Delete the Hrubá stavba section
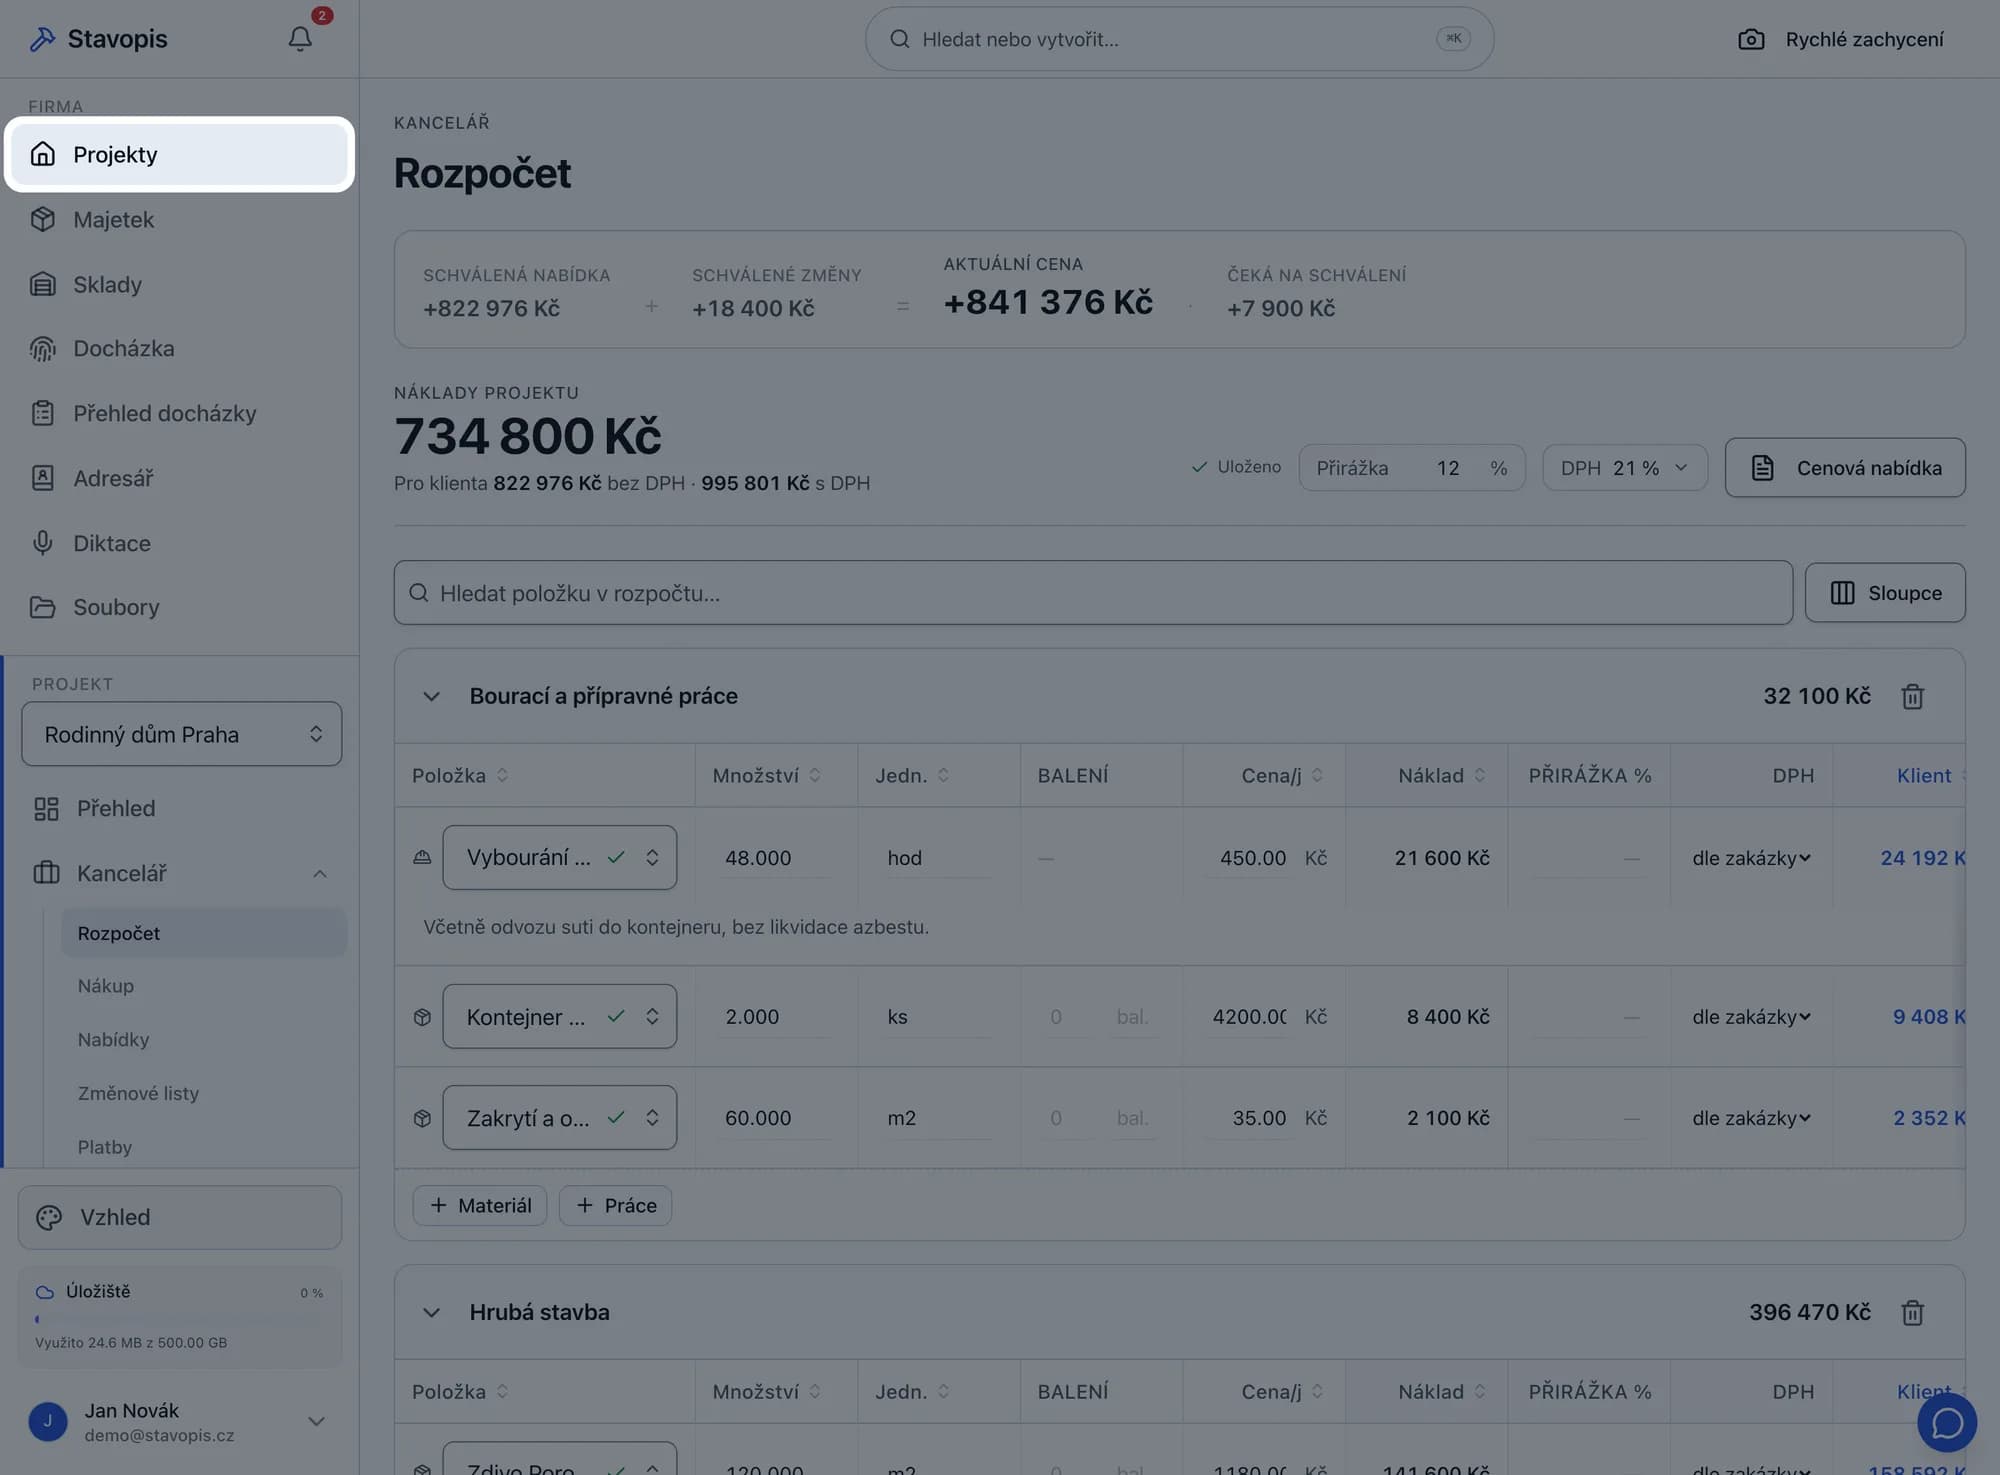 click(x=1912, y=1312)
